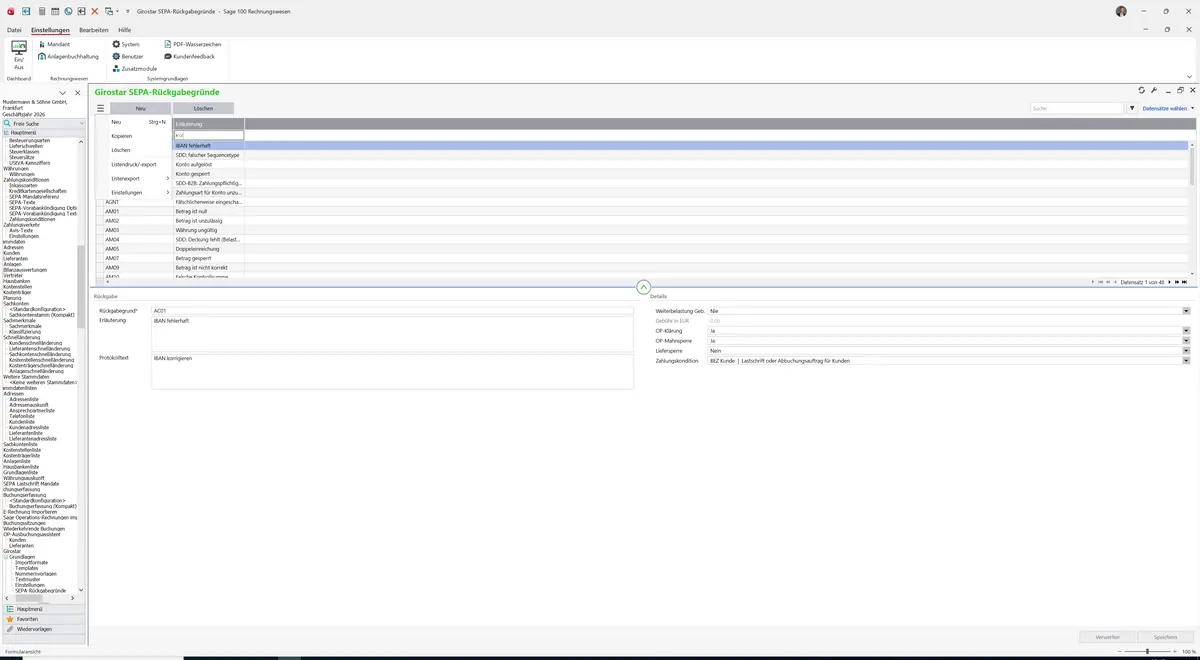This screenshot has height=660, width=1200.
Task: Click the Verwerfen button
Action: click(1107, 637)
